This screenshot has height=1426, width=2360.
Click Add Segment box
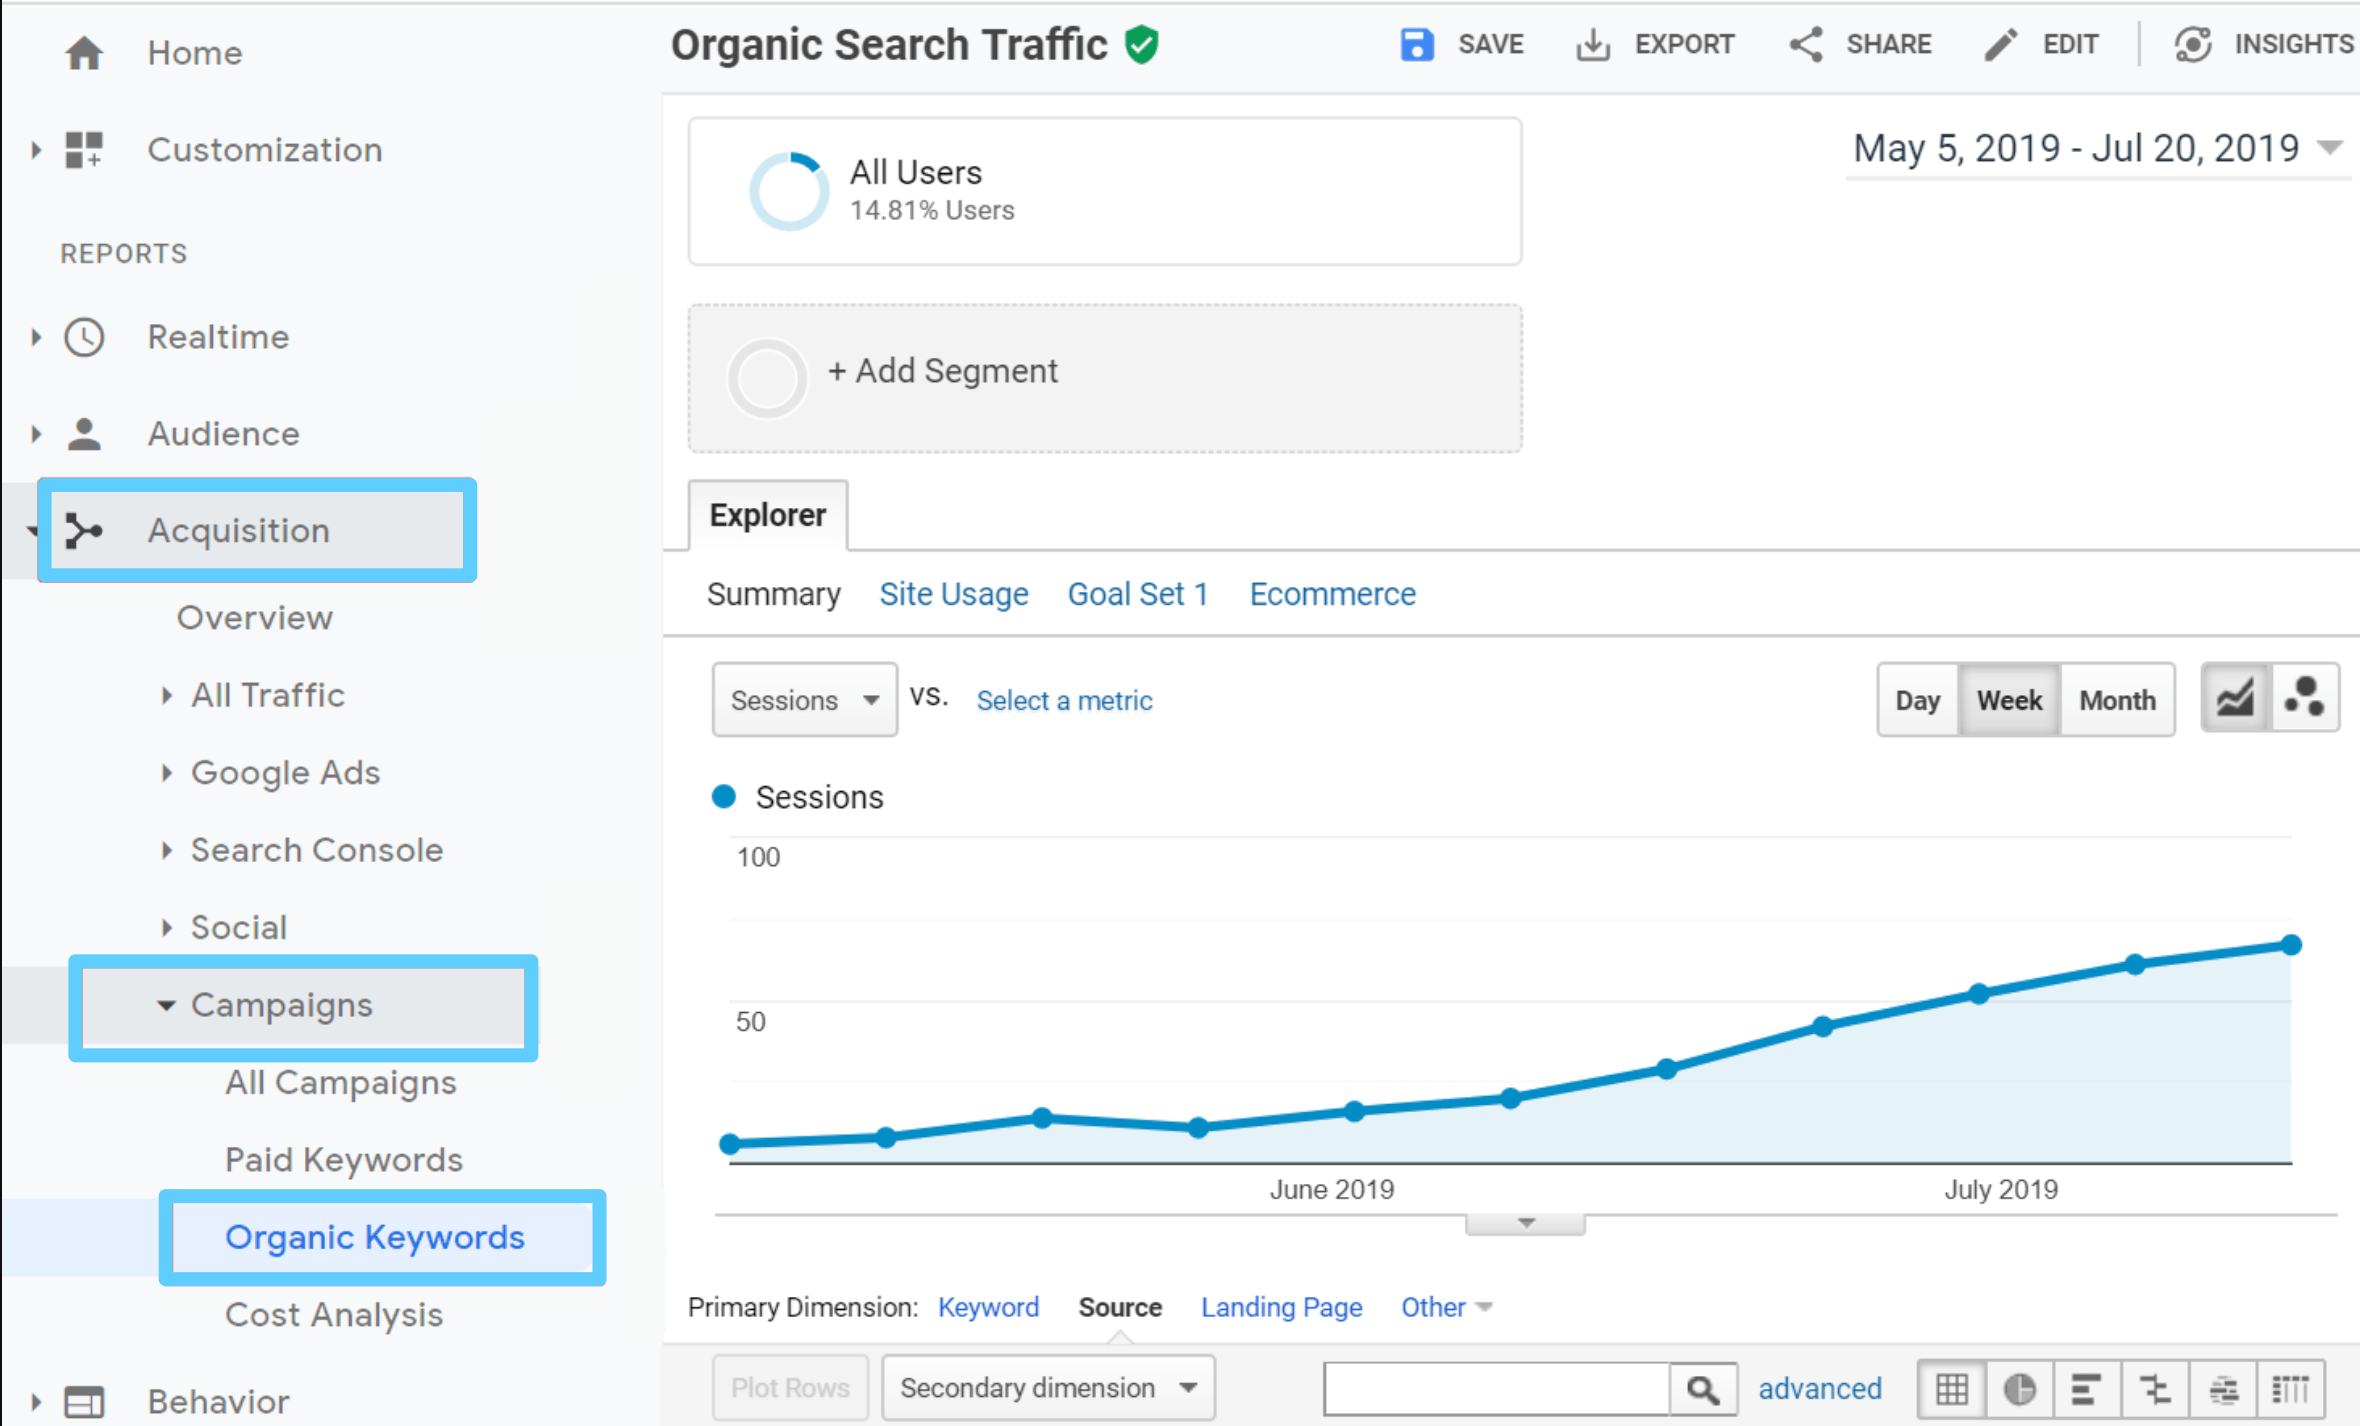pos(1105,378)
